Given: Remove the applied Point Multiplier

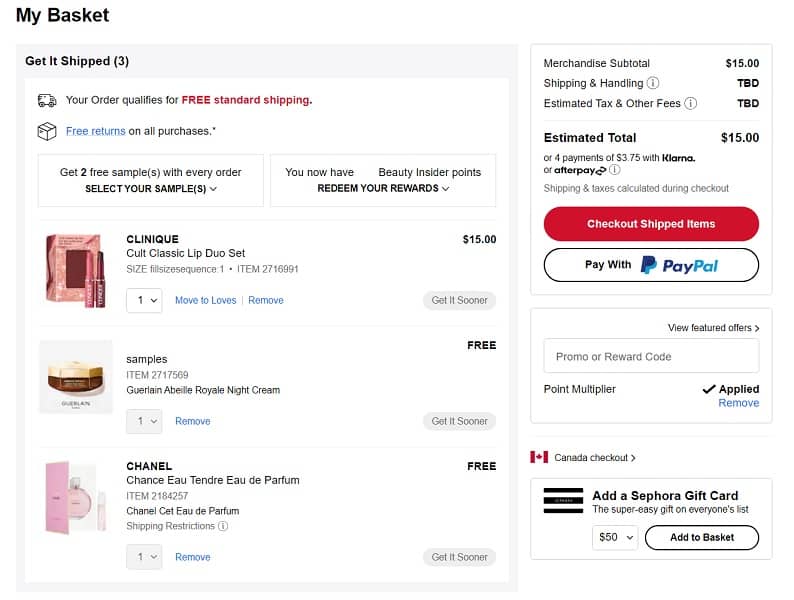Looking at the screenshot, I should (x=738, y=403).
